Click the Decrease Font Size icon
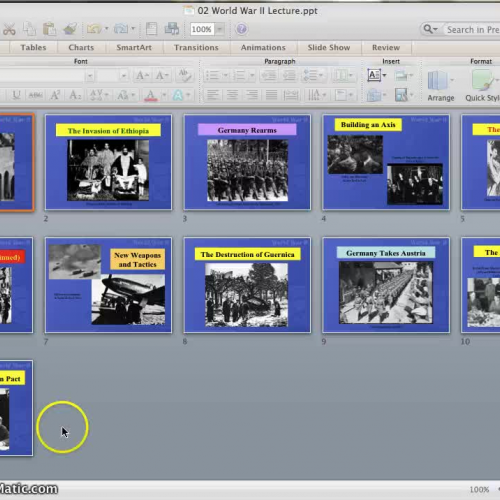 (x=162, y=76)
